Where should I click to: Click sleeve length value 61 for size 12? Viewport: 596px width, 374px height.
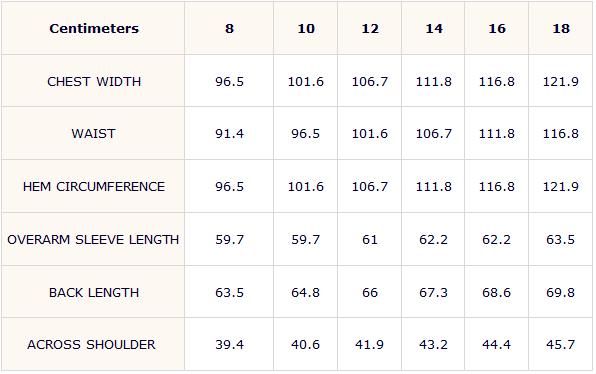coord(370,239)
